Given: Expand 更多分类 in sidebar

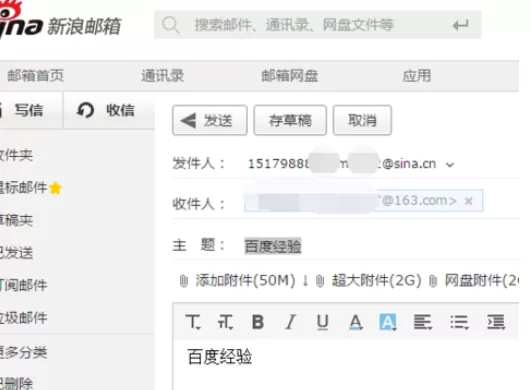Looking at the screenshot, I should [23, 352].
